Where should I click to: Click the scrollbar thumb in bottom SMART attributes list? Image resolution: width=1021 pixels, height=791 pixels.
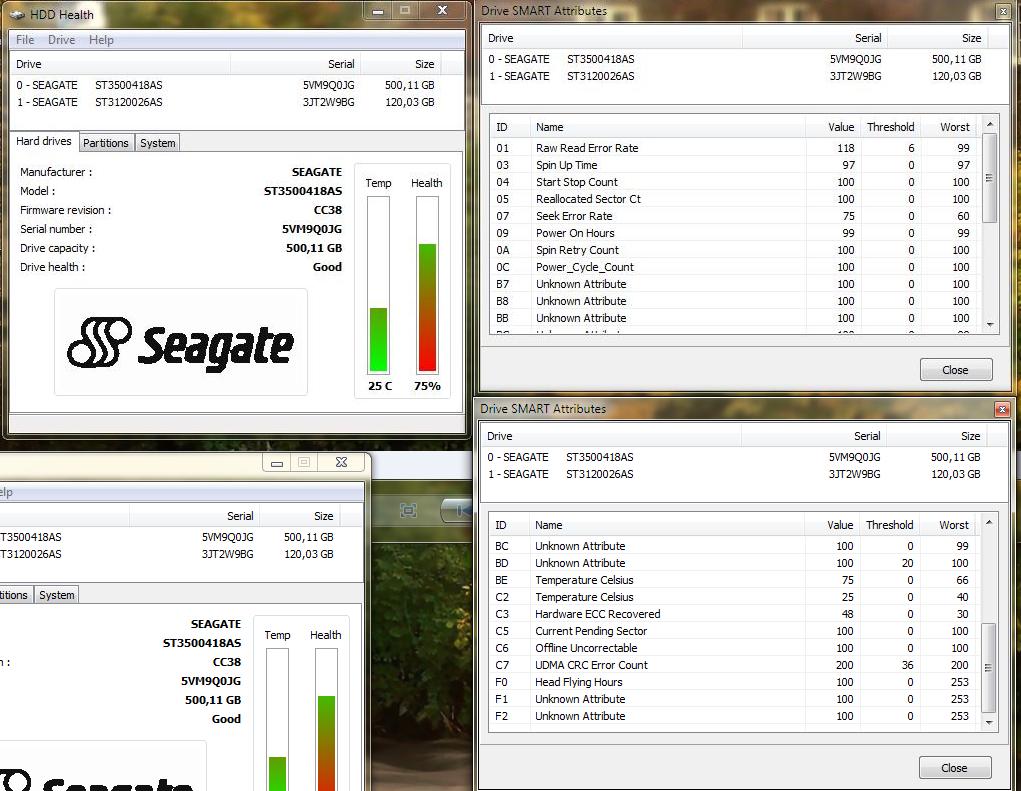[x=988, y=668]
